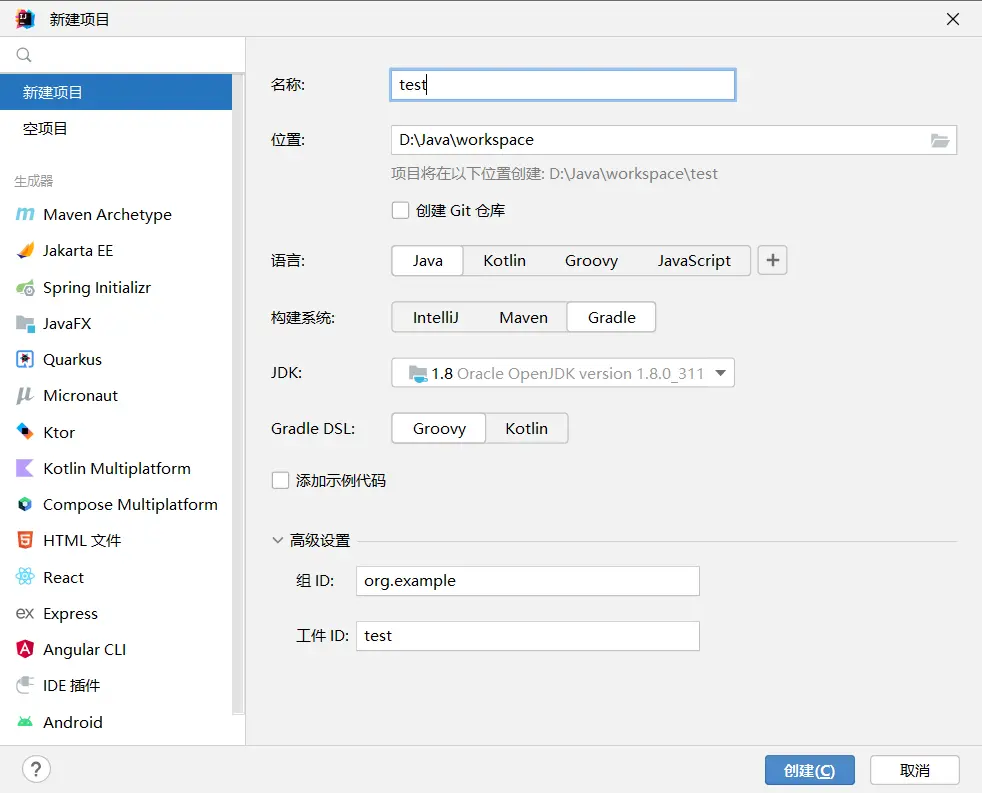This screenshot has height=793, width=982.
Task: Pick the Quarkus generator icon
Action: point(25,360)
